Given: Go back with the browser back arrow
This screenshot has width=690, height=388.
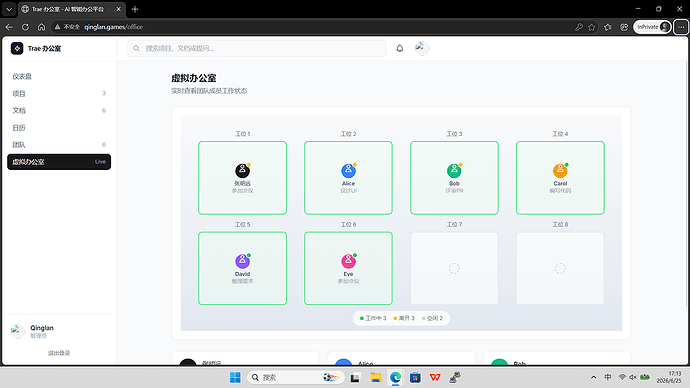Looking at the screenshot, I should 9,27.
